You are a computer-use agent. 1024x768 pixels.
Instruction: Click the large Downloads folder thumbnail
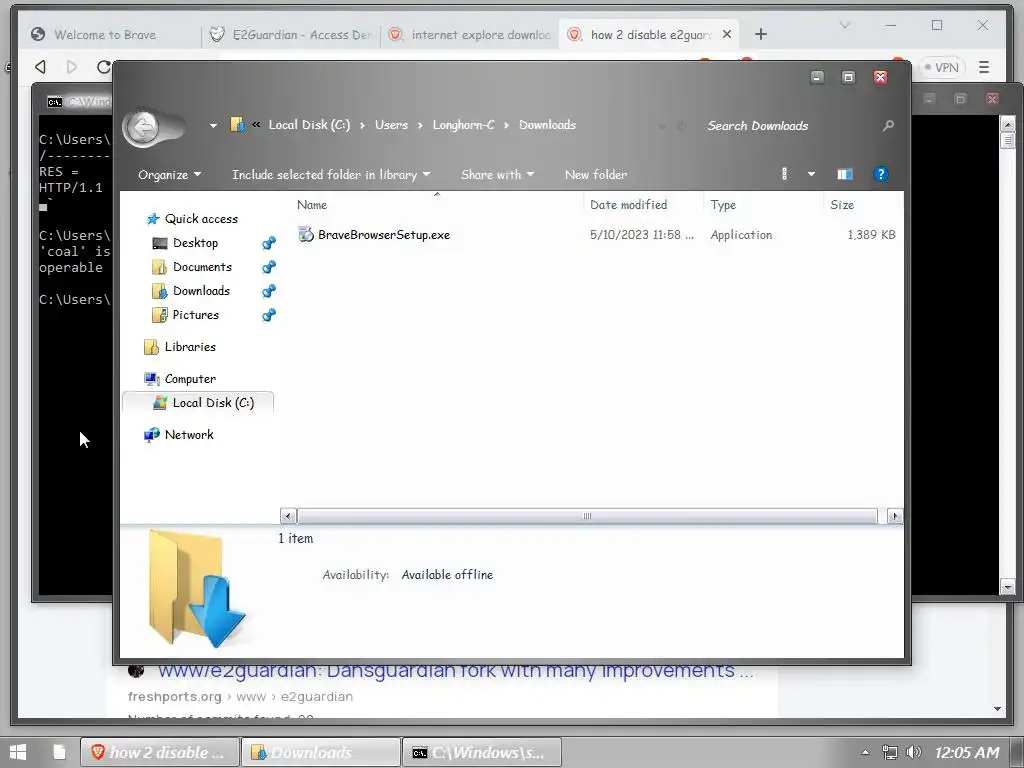(196, 589)
